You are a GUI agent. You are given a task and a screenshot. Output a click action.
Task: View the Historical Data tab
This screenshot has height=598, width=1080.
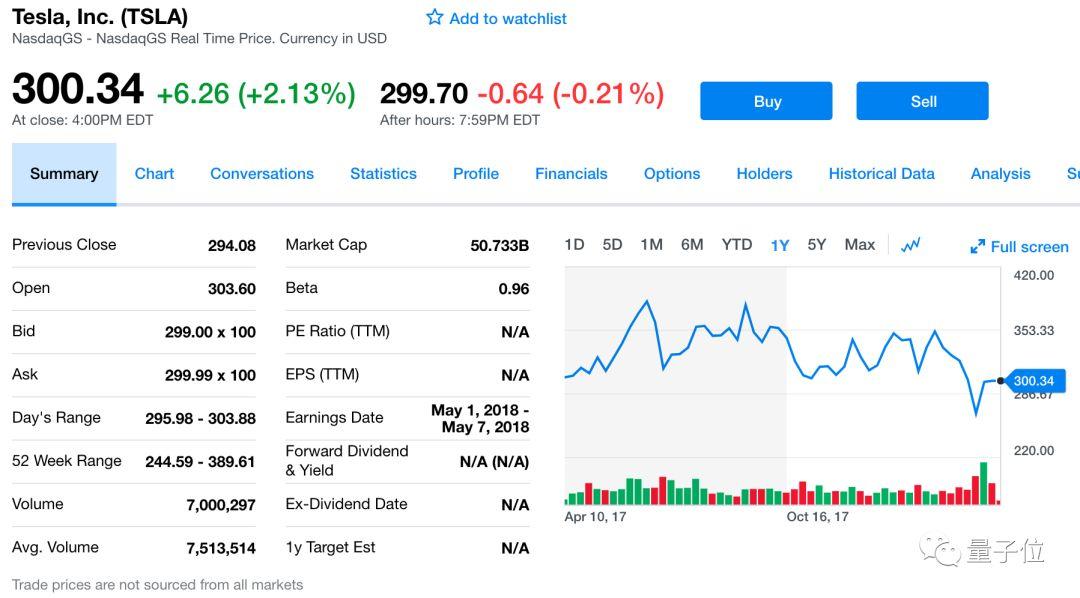click(x=881, y=173)
